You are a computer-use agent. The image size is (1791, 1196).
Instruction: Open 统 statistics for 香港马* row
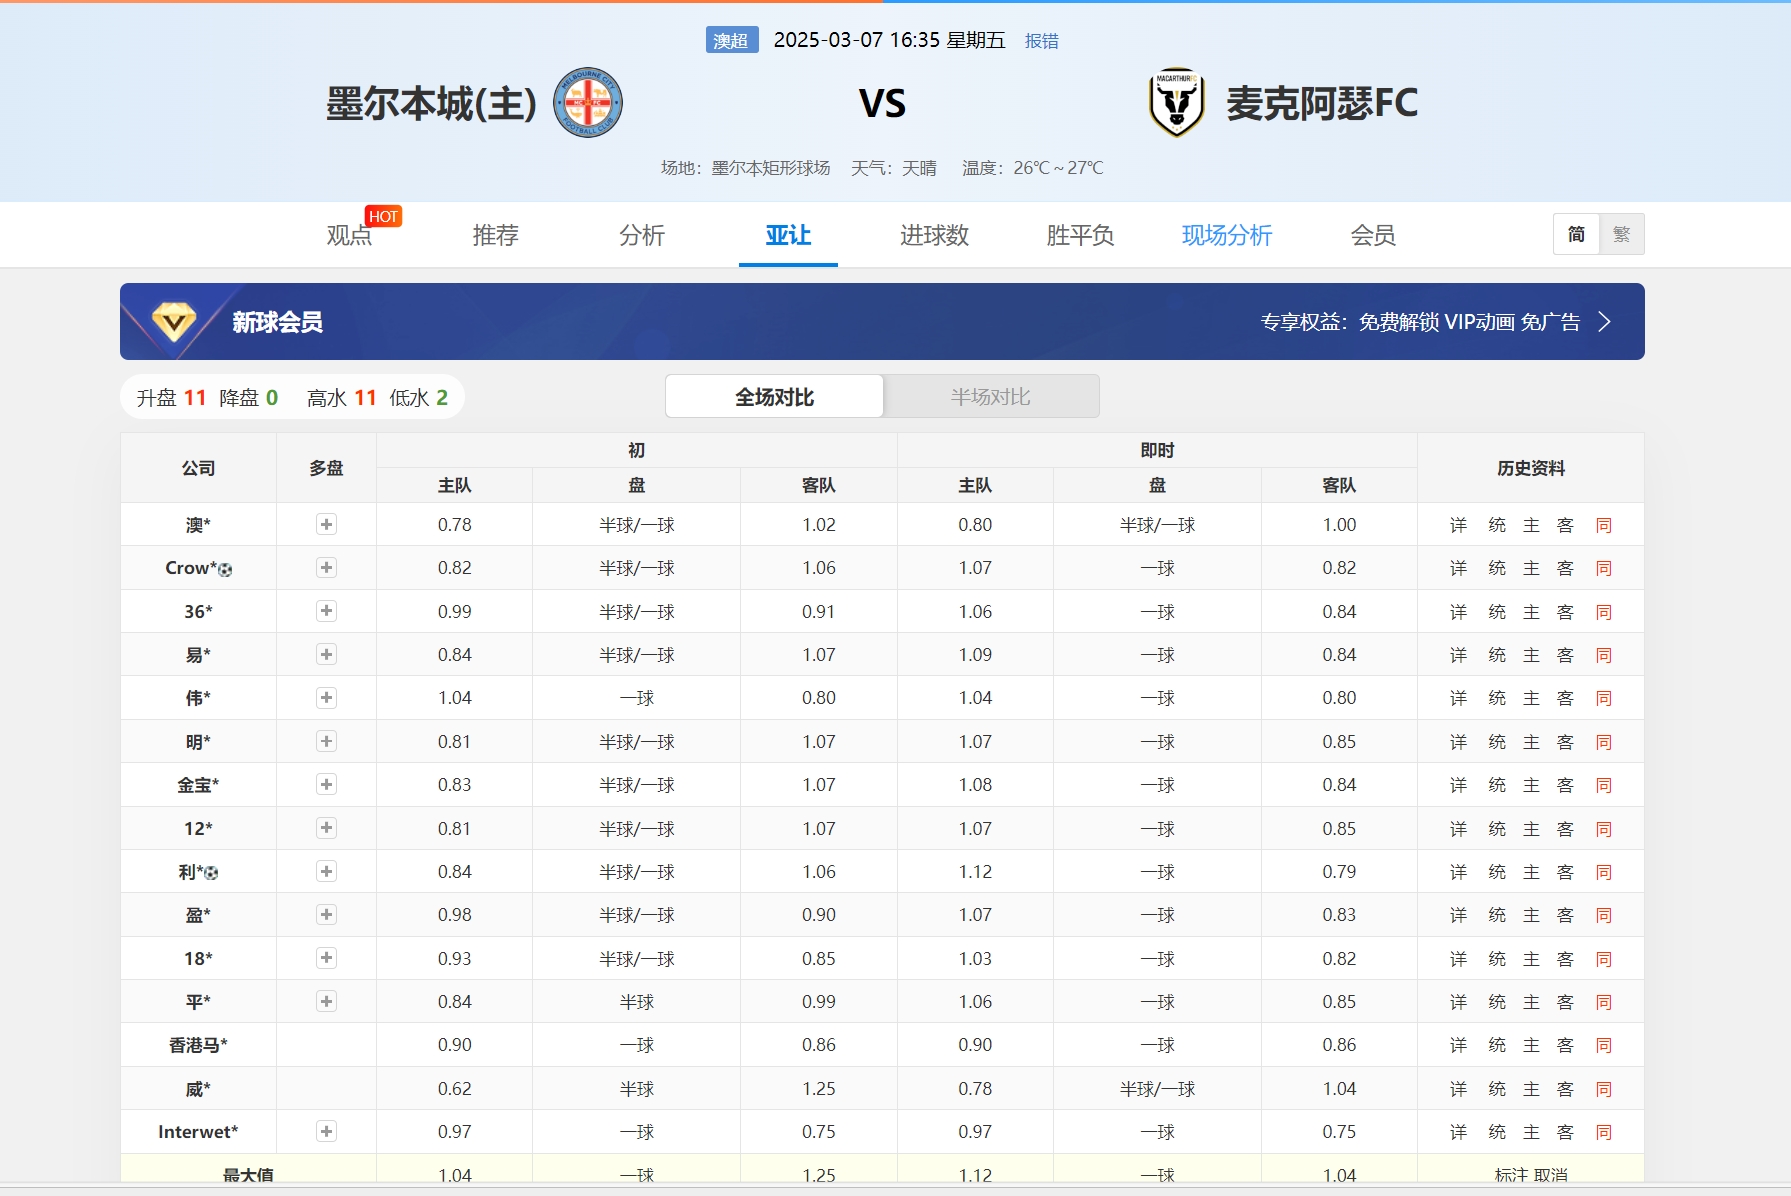(1497, 1045)
